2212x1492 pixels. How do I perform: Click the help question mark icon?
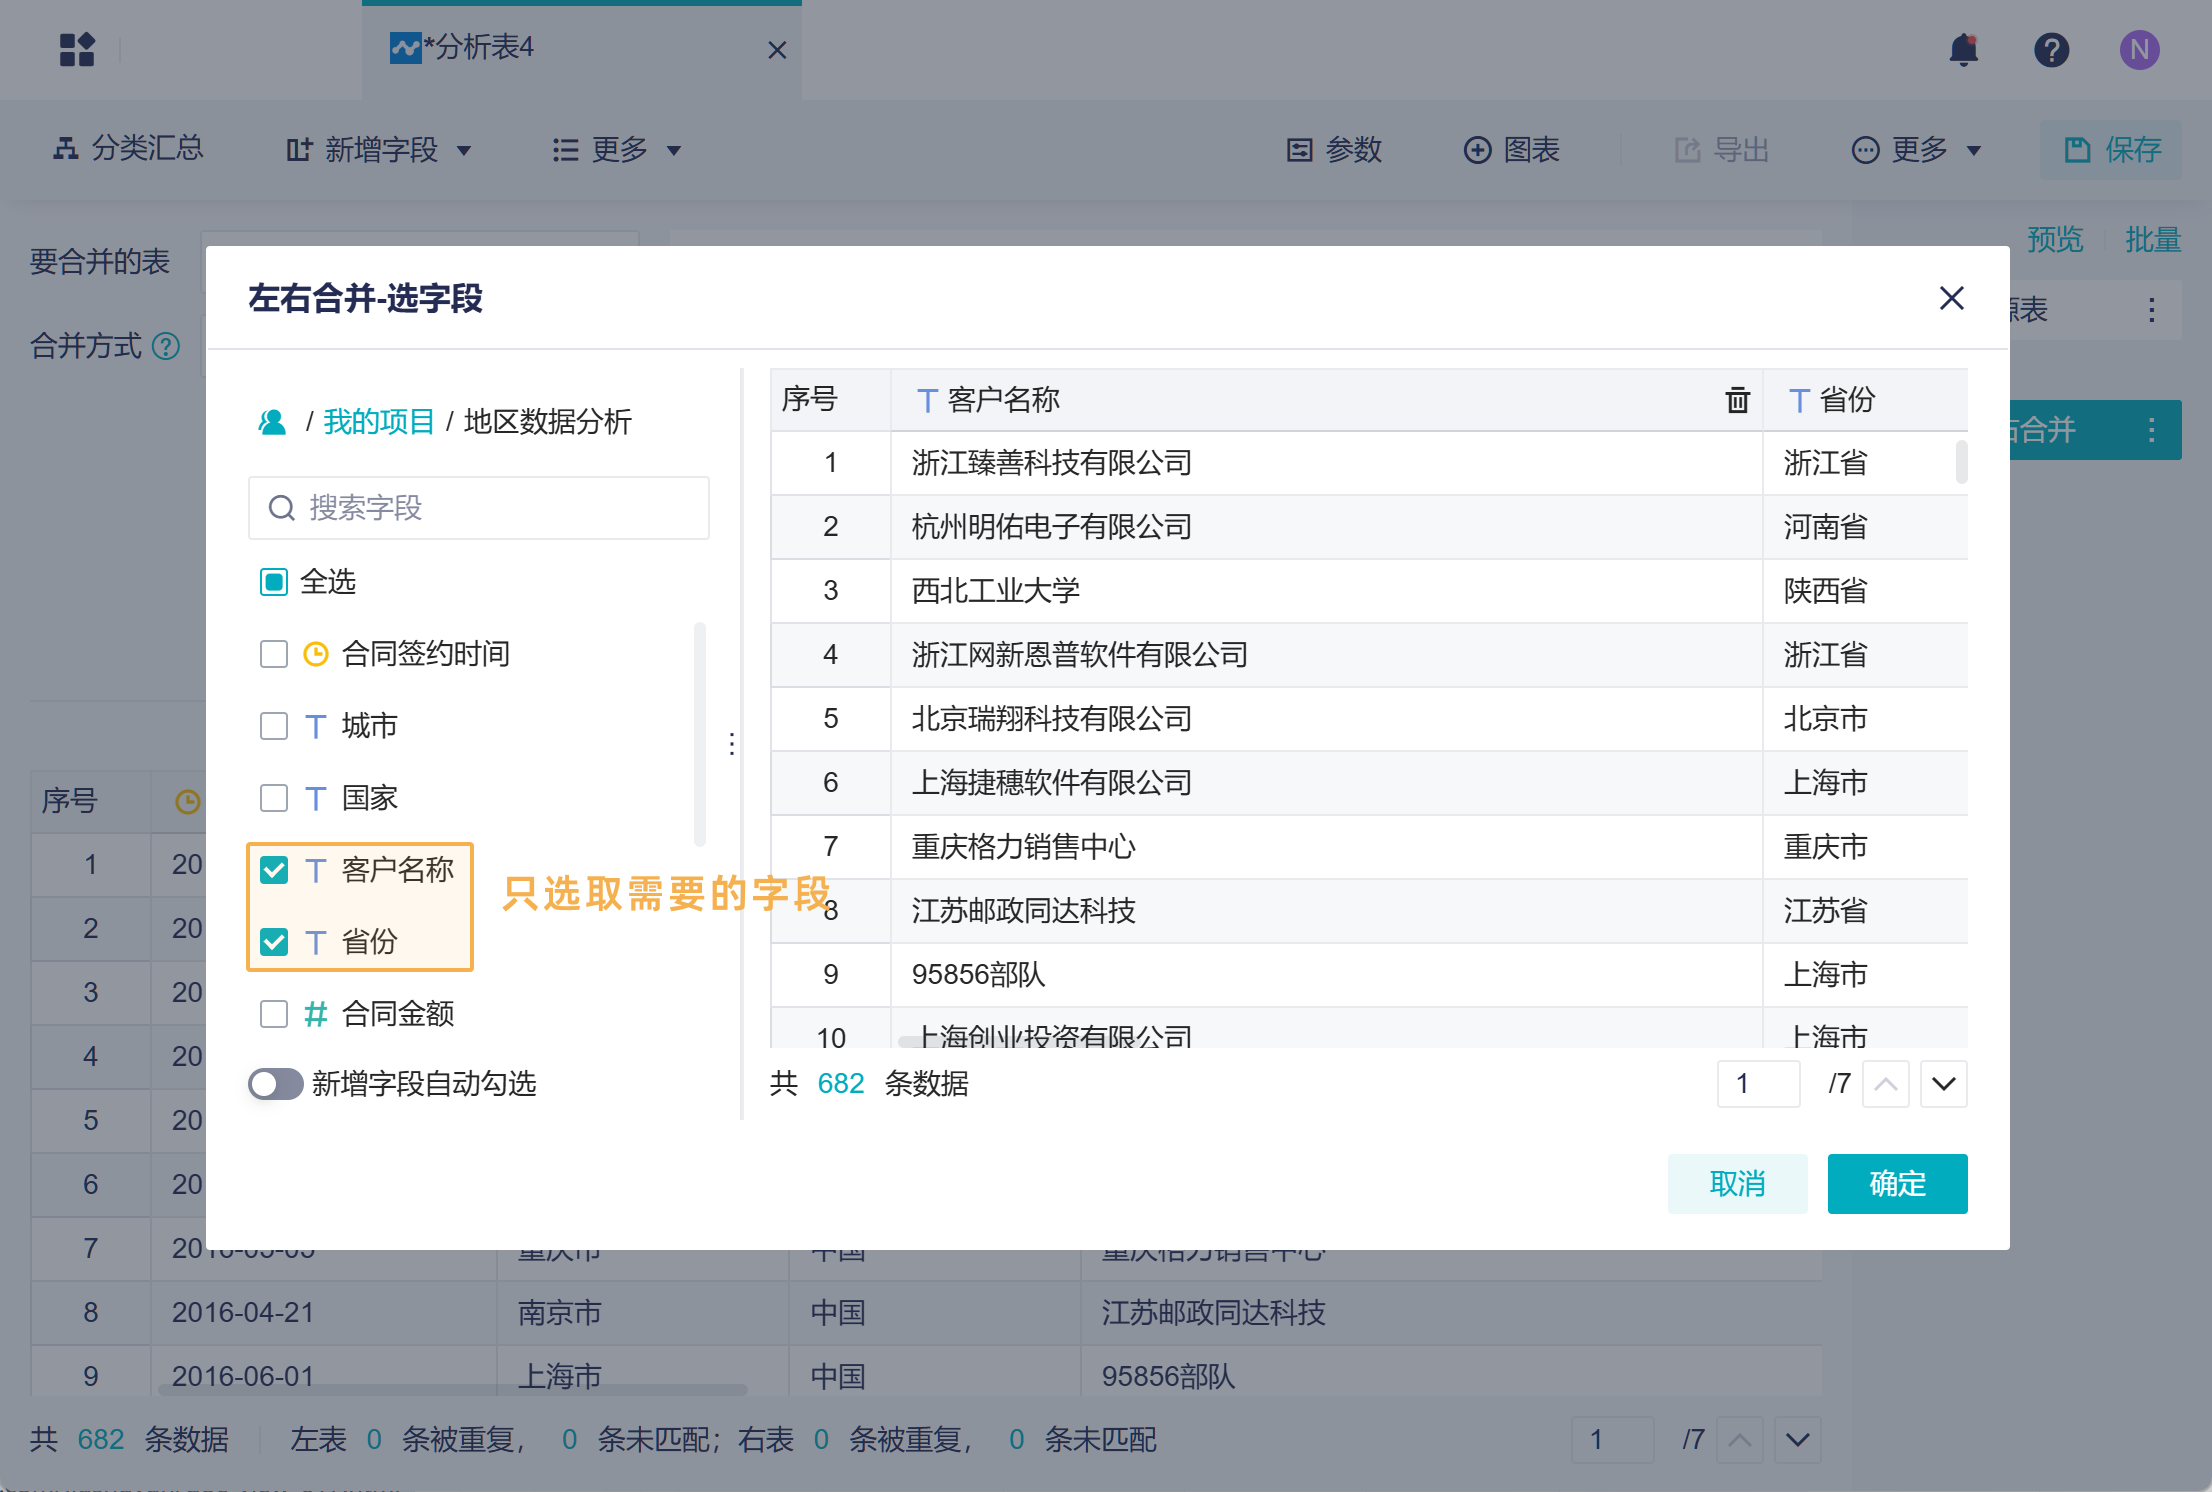(2051, 49)
